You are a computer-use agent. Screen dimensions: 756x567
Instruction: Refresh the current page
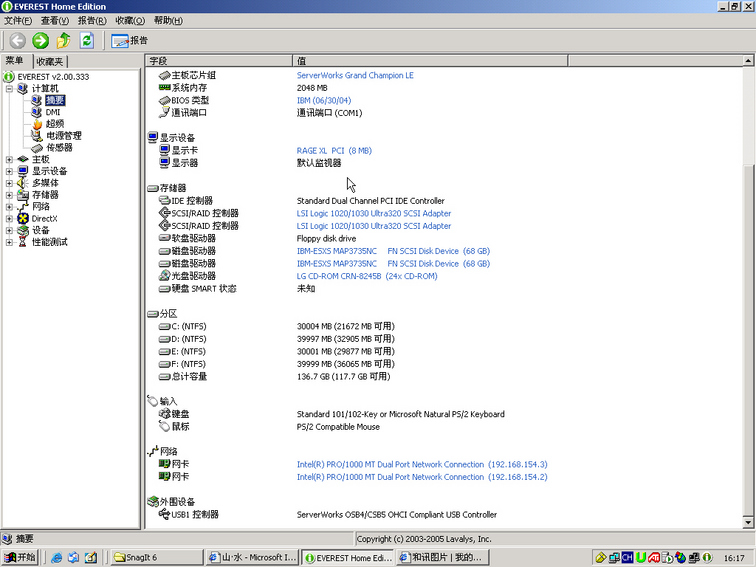click(x=87, y=40)
